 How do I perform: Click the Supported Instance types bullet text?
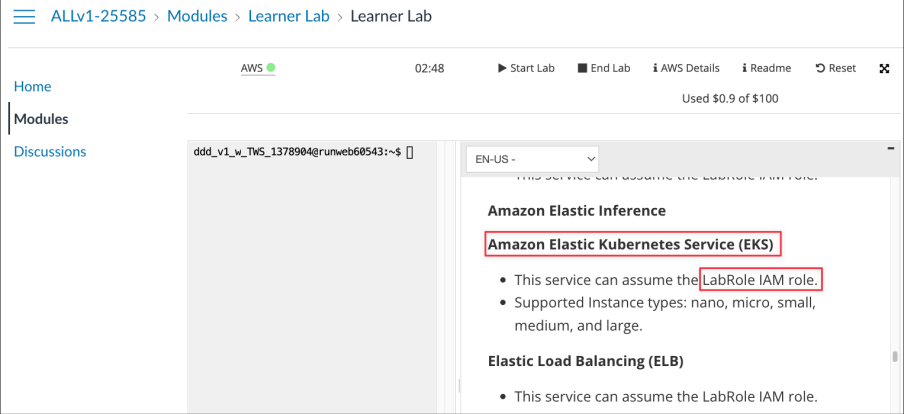pyautogui.click(x=665, y=314)
